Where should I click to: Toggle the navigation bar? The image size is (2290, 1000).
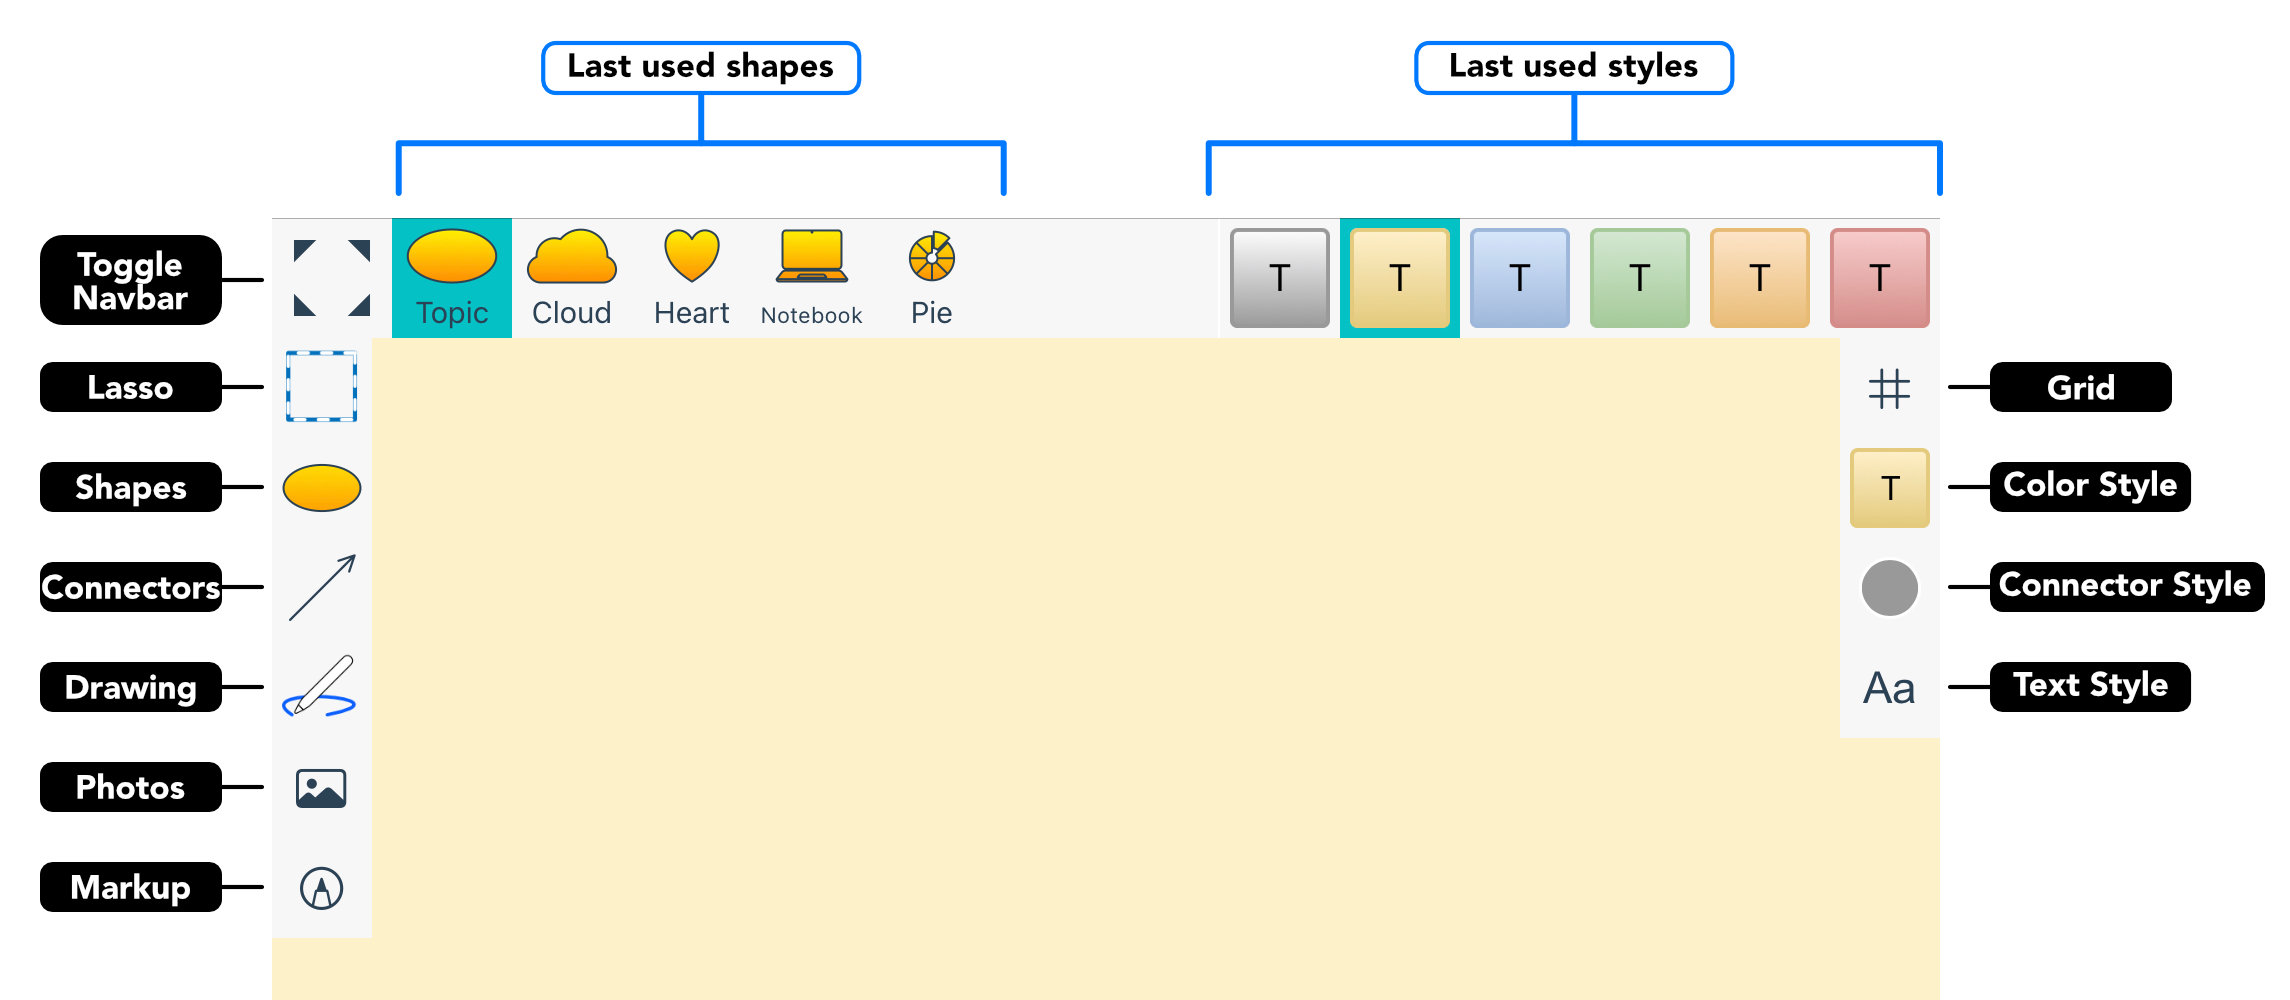point(321,278)
